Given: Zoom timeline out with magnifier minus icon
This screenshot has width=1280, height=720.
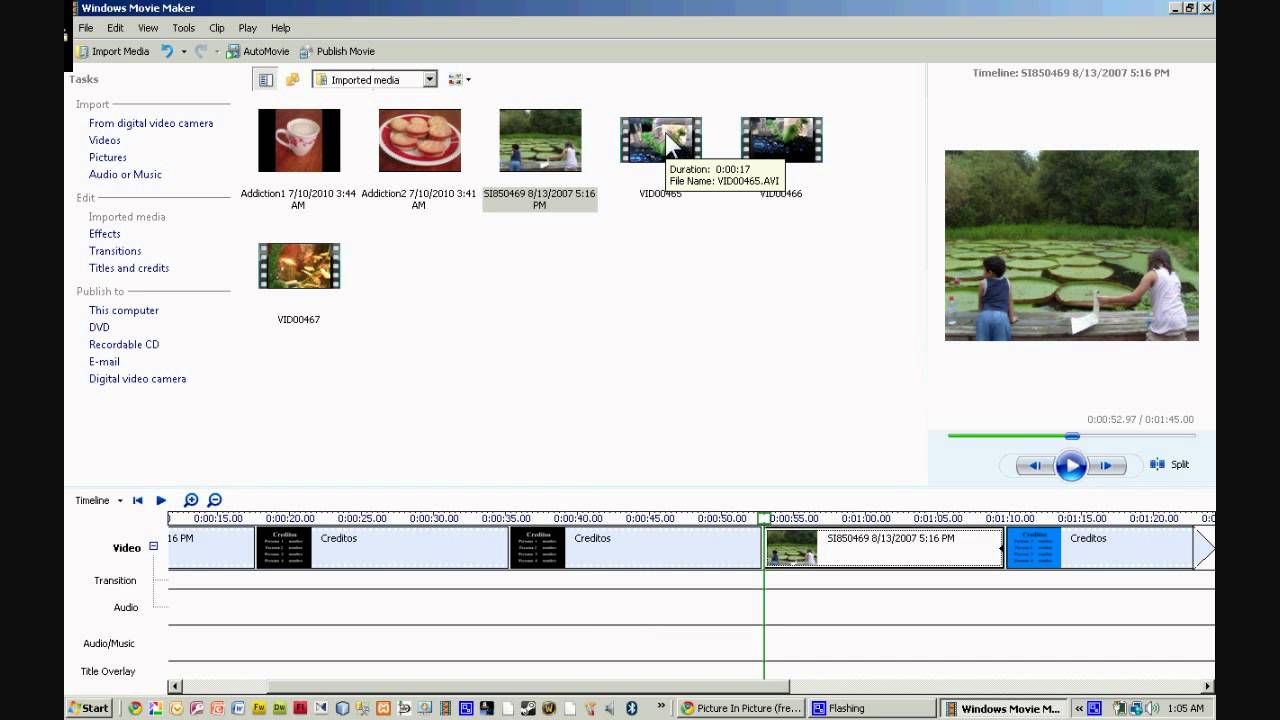Looking at the screenshot, I should (214, 500).
